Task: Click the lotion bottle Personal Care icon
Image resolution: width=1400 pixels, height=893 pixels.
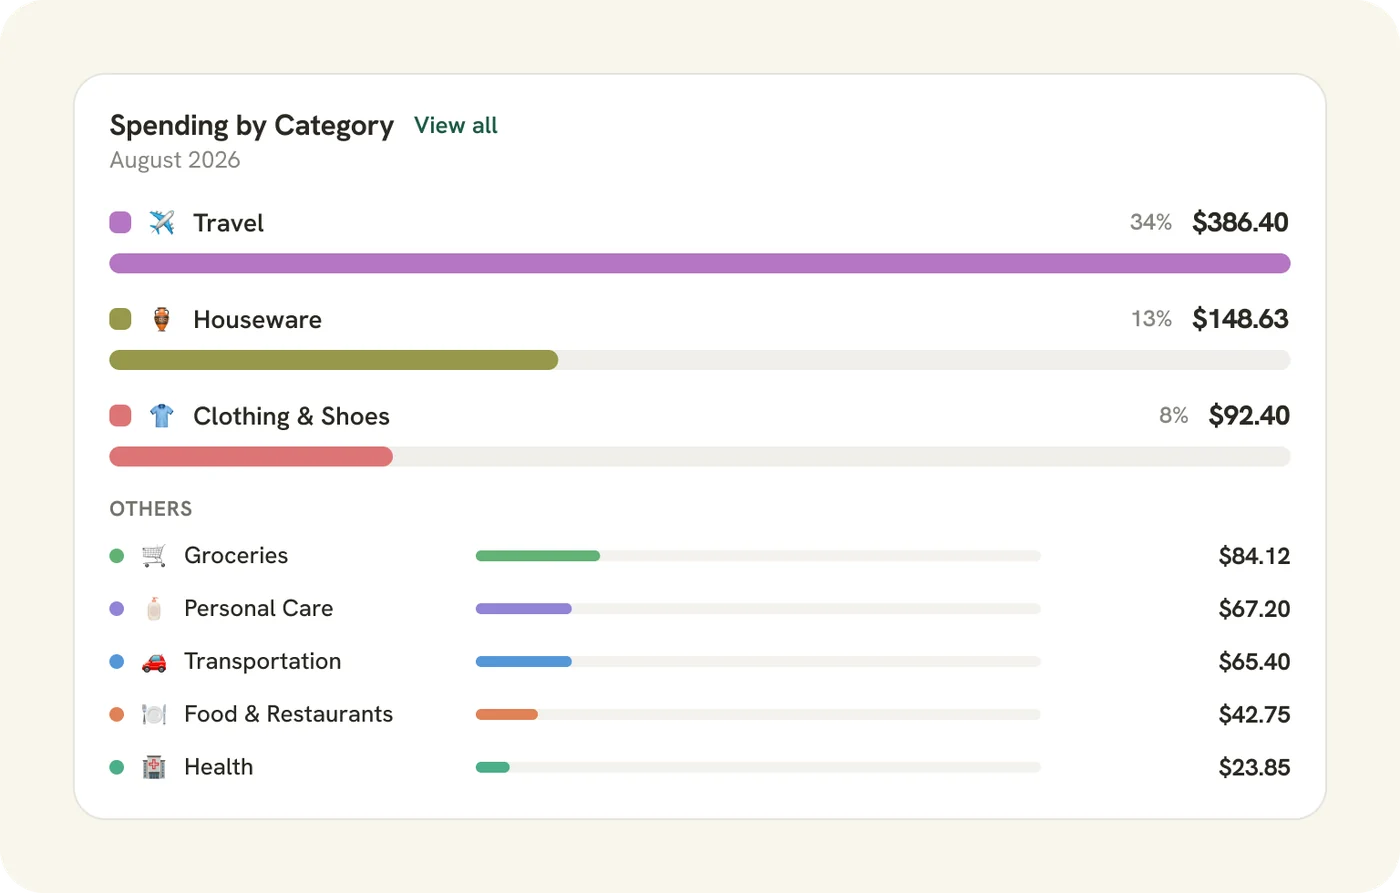Action: coord(154,608)
